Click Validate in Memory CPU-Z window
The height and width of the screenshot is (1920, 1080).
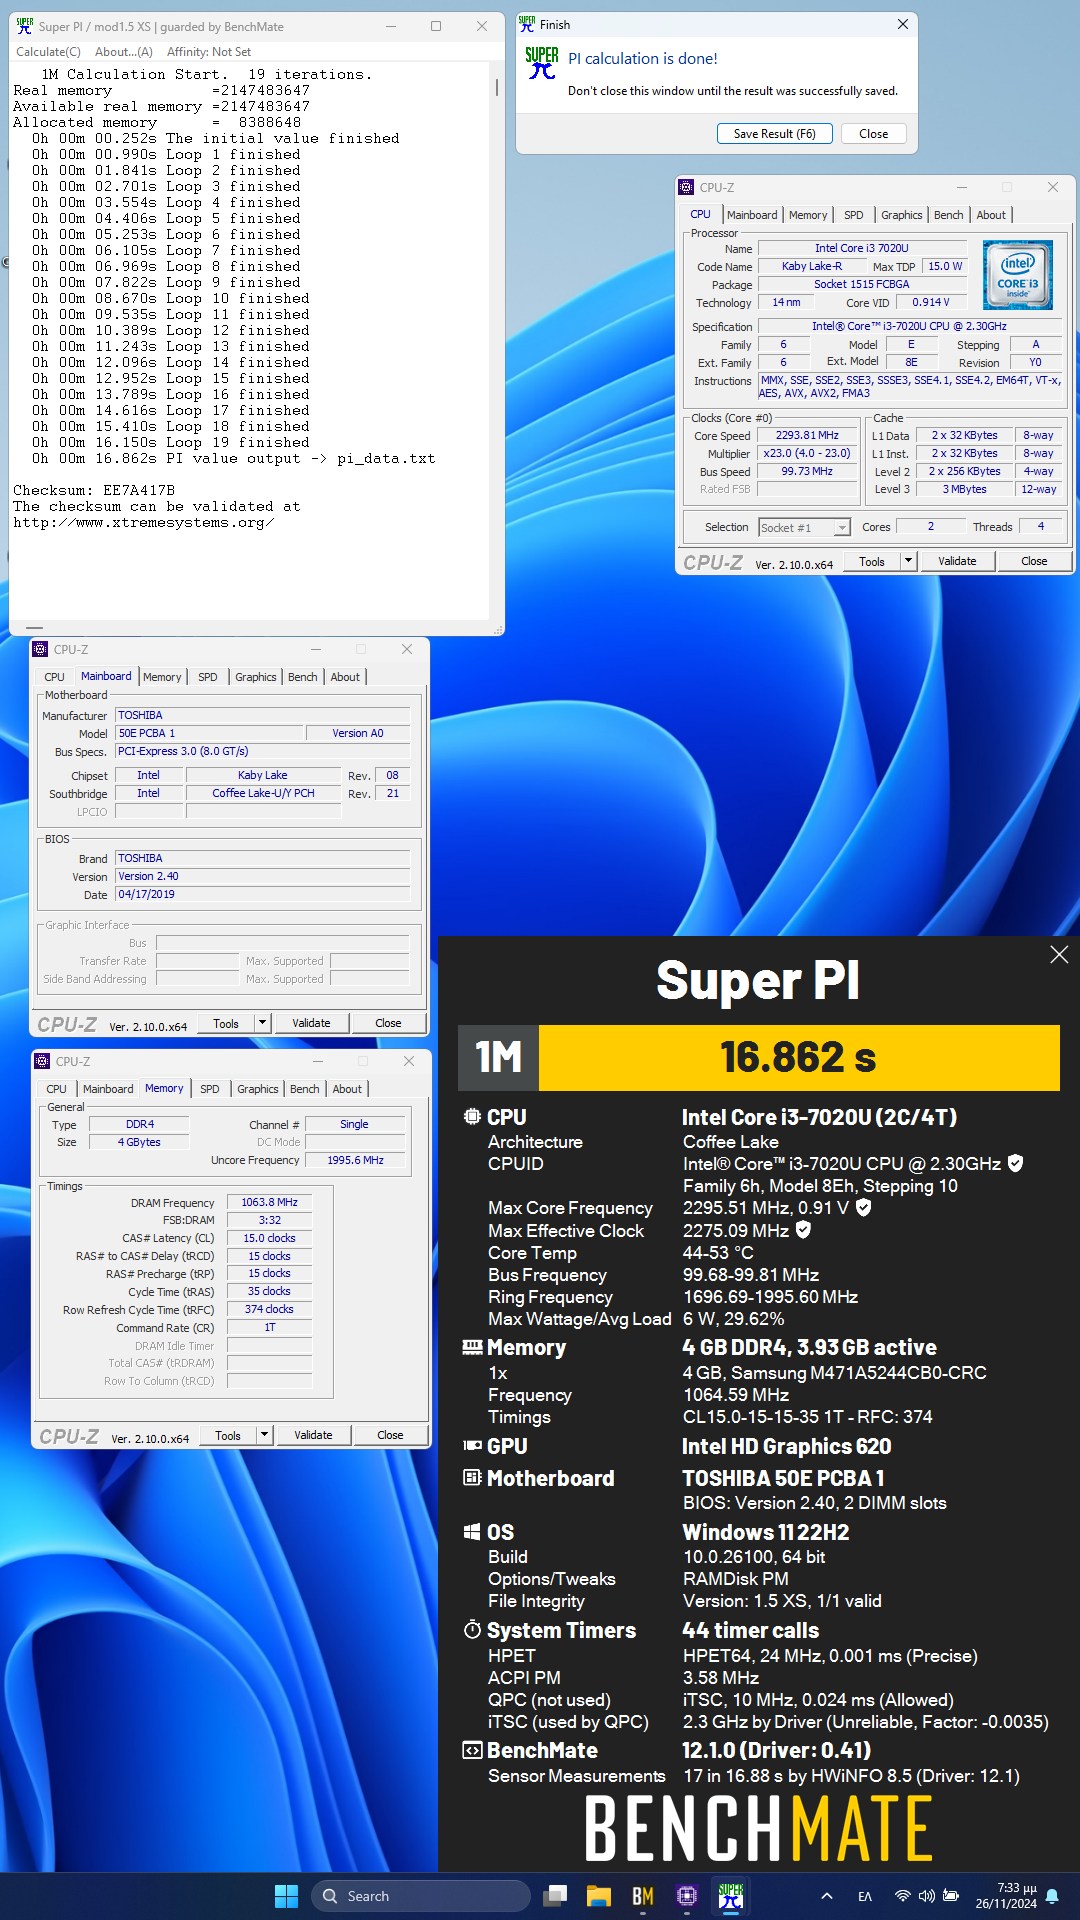coord(313,1435)
